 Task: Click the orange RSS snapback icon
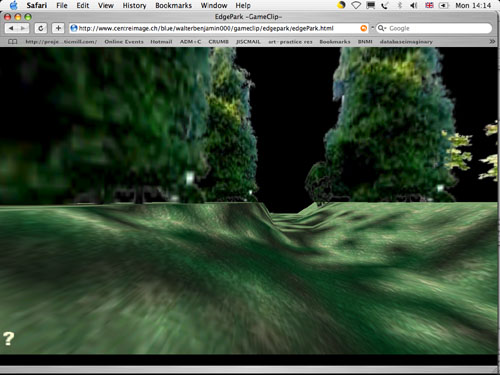(364, 28)
